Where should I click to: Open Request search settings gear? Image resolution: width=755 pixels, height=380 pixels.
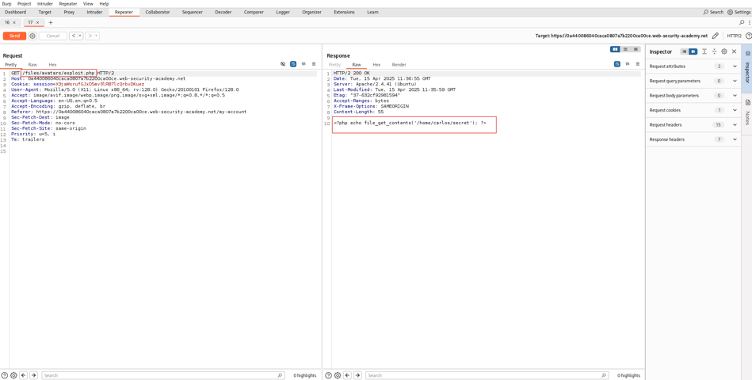13,375
